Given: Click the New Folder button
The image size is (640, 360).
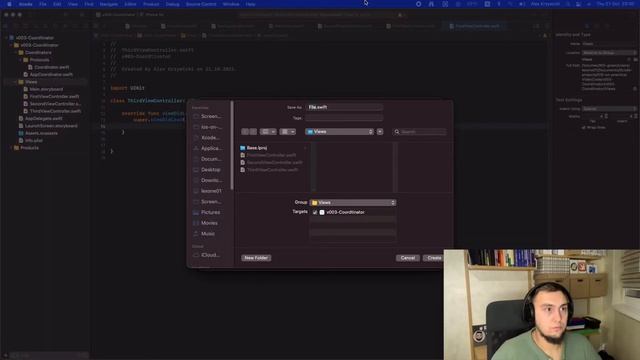Looking at the screenshot, I should point(256,258).
